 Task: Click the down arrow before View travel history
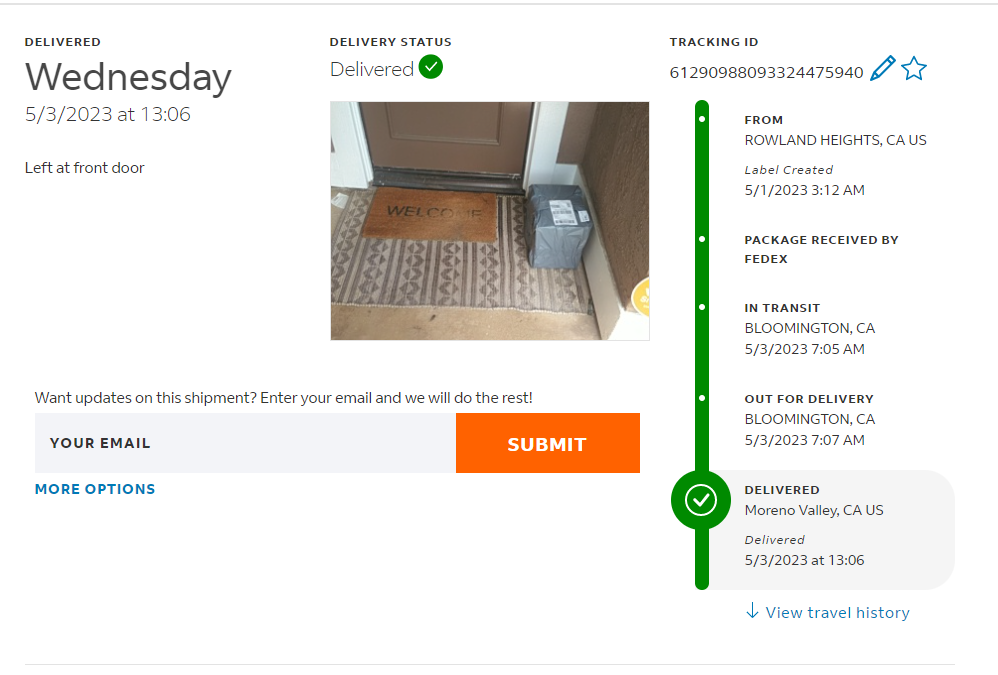tap(752, 611)
